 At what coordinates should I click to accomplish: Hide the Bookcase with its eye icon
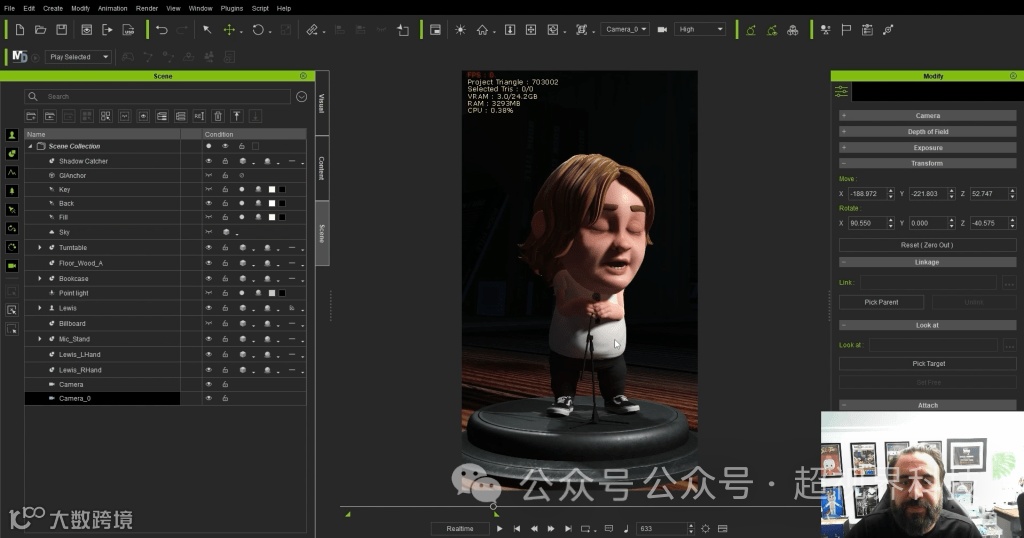point(209,278)
